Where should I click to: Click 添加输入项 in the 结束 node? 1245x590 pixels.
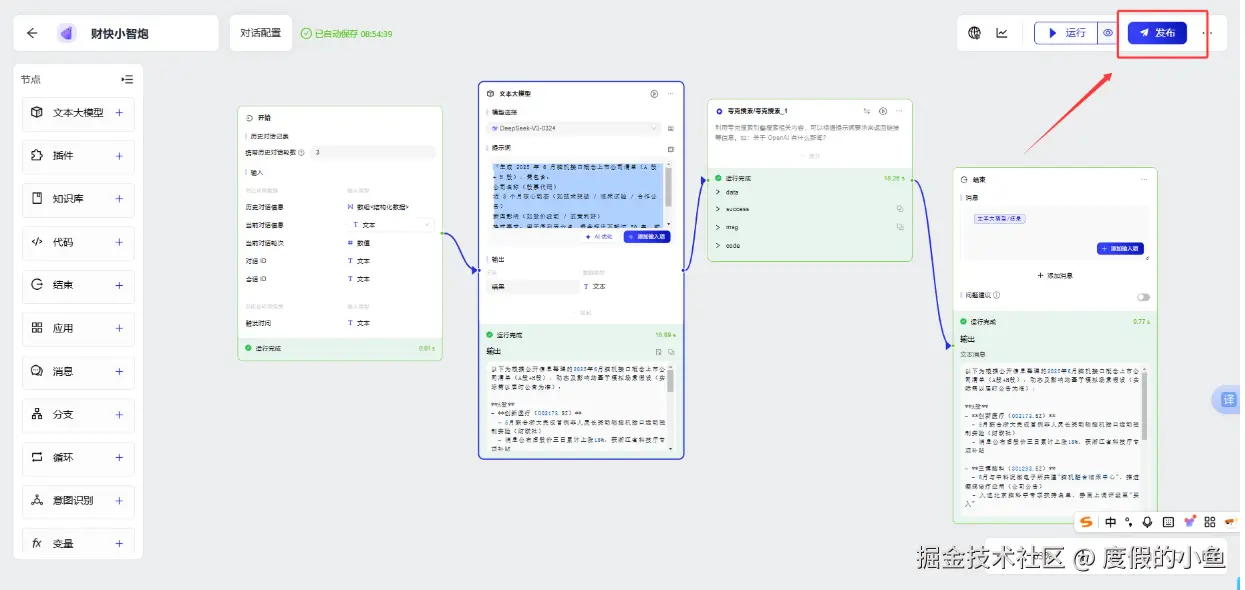[x=1120, y=248]
